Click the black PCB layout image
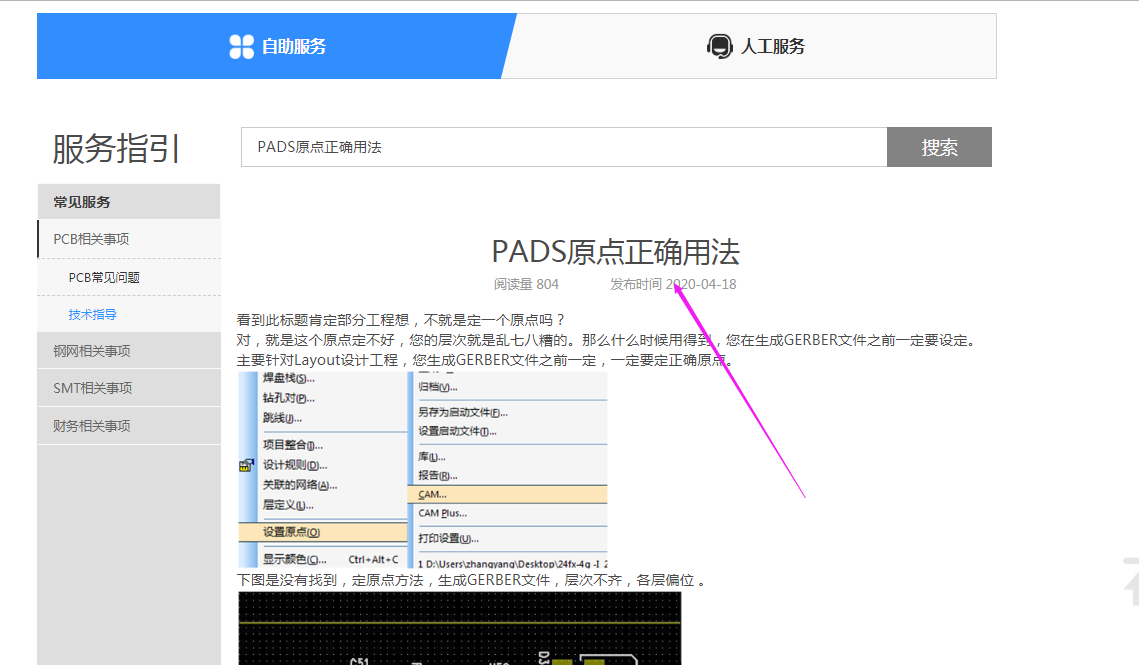The height and width of the screenshot is (665, 1139). coord(459,628)
